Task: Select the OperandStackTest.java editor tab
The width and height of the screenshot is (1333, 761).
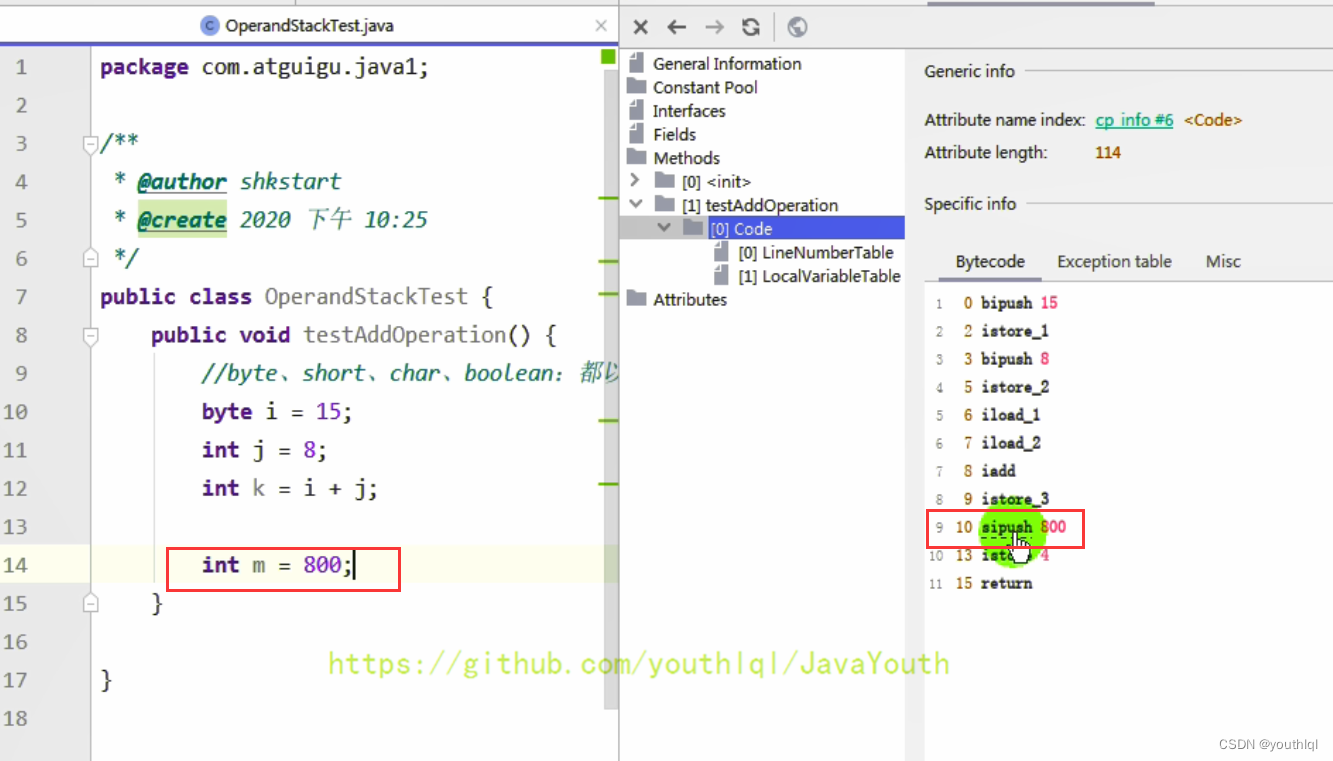Action: [x=309, y=26]
